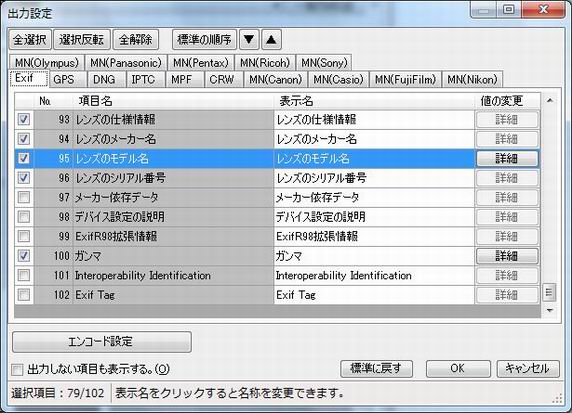Open 詳細 button for ガンマ row

507,256
